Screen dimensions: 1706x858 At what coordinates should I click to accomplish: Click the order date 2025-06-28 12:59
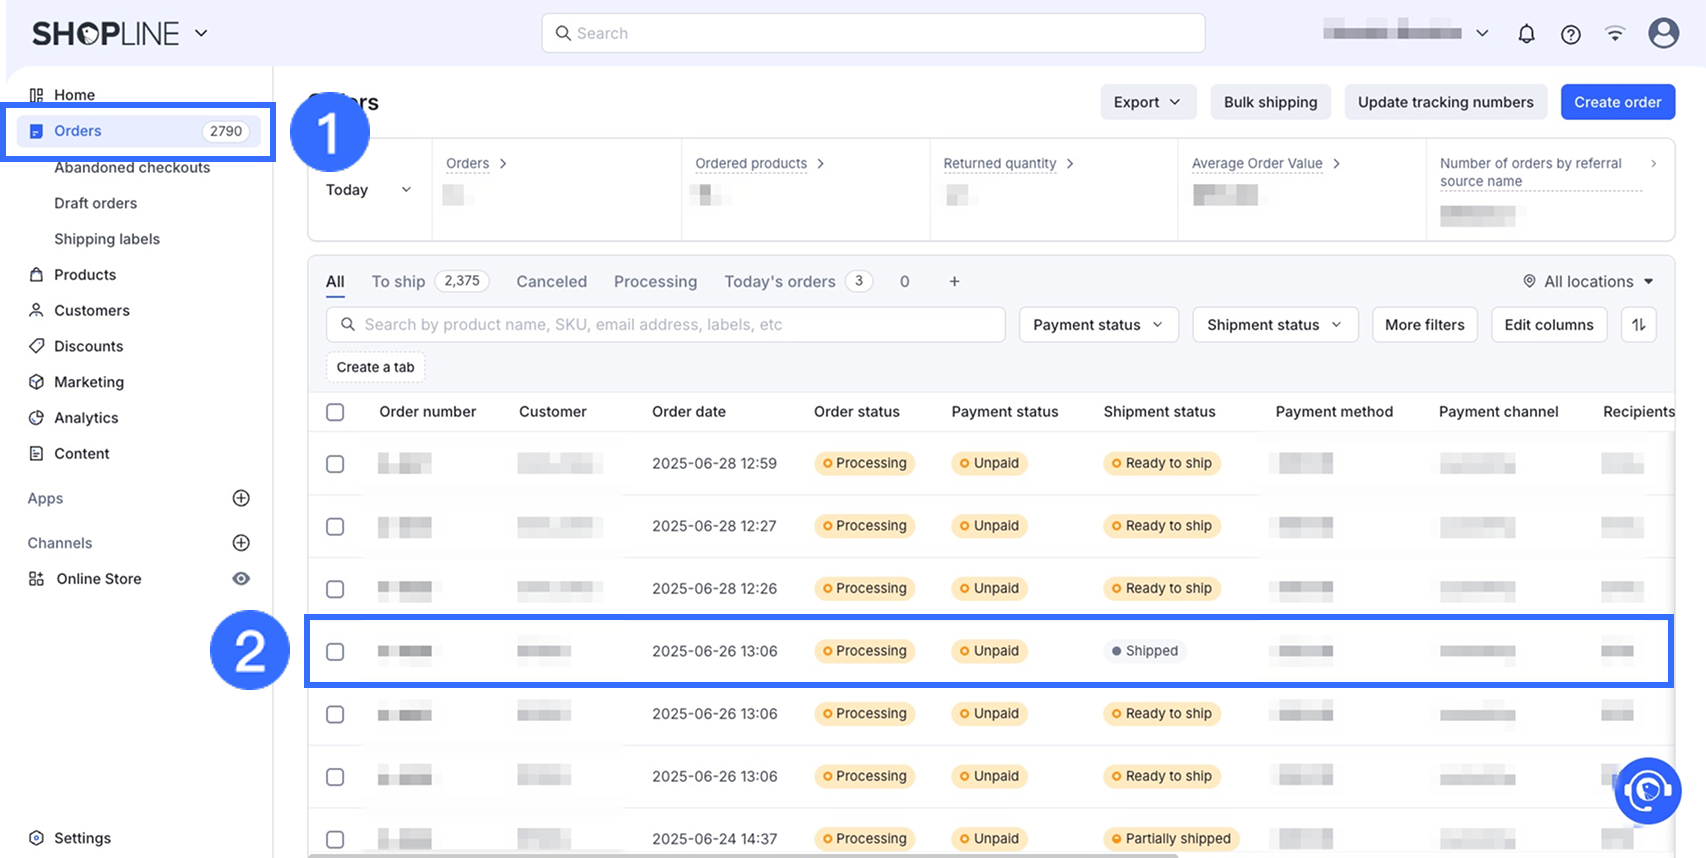714,464
